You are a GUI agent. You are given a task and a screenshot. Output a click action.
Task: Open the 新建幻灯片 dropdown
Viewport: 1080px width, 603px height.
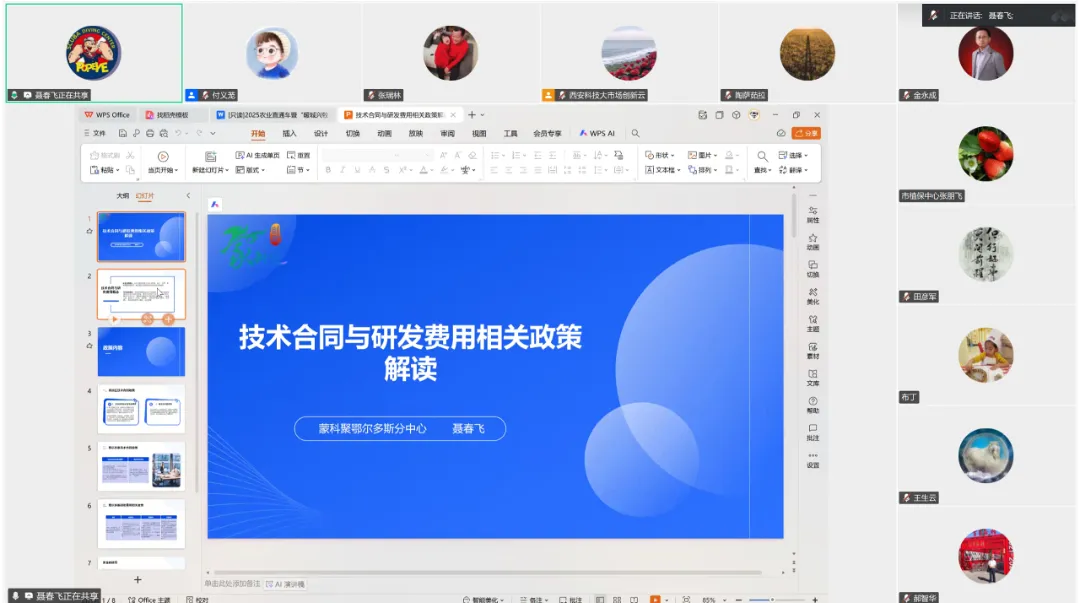pos(210,170)
